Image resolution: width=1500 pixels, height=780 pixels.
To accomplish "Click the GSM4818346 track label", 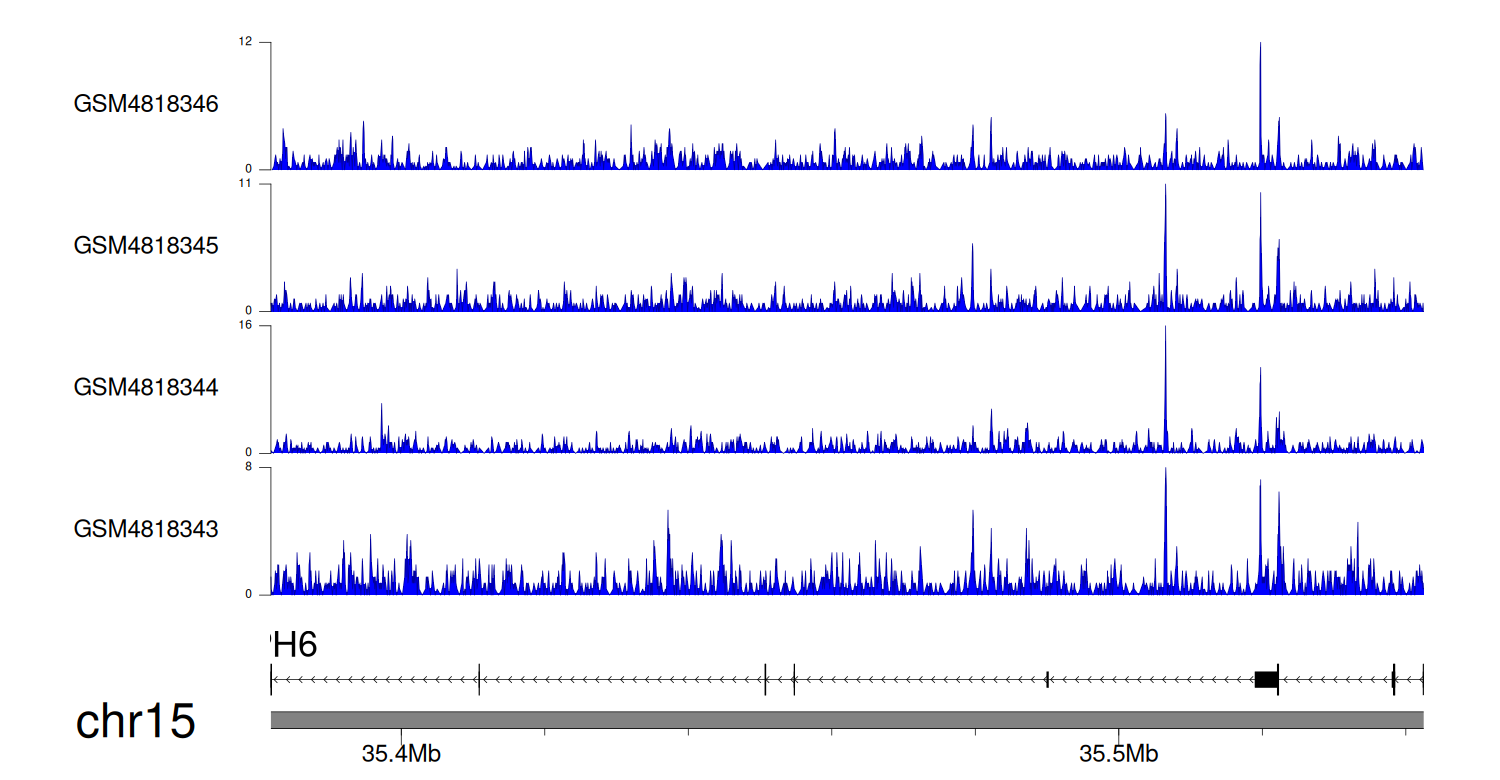I will click(x=146, y=104).
